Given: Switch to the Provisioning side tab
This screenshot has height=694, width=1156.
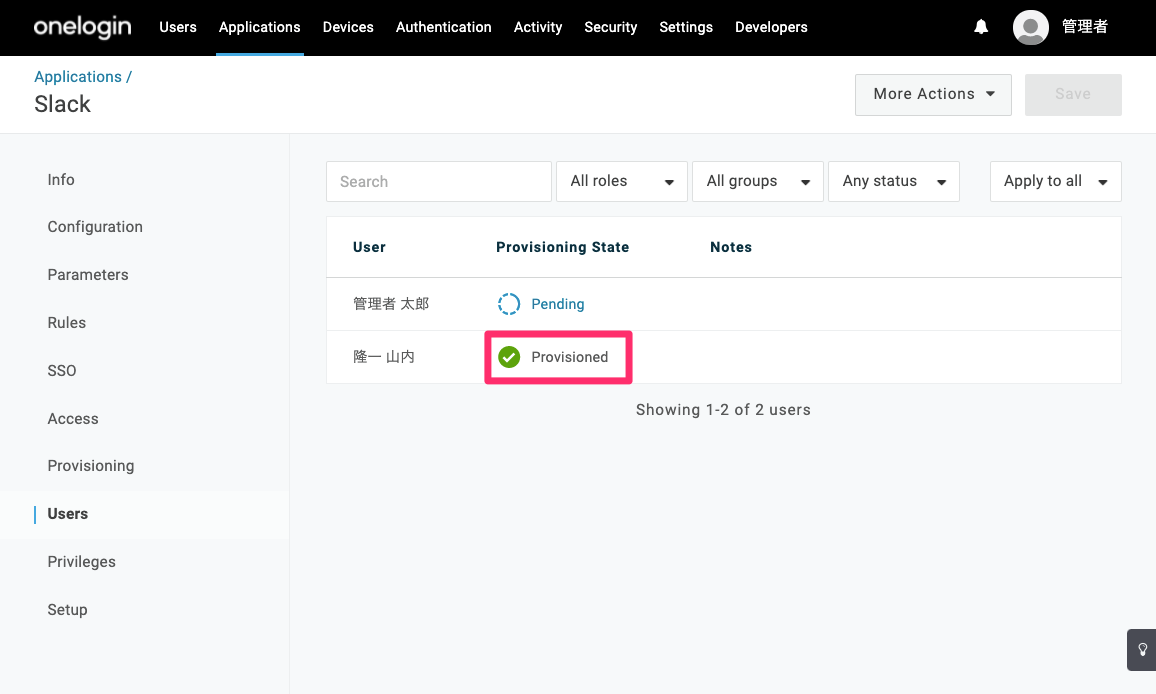Looking at the screenshot, I should (x=91, y=466).
